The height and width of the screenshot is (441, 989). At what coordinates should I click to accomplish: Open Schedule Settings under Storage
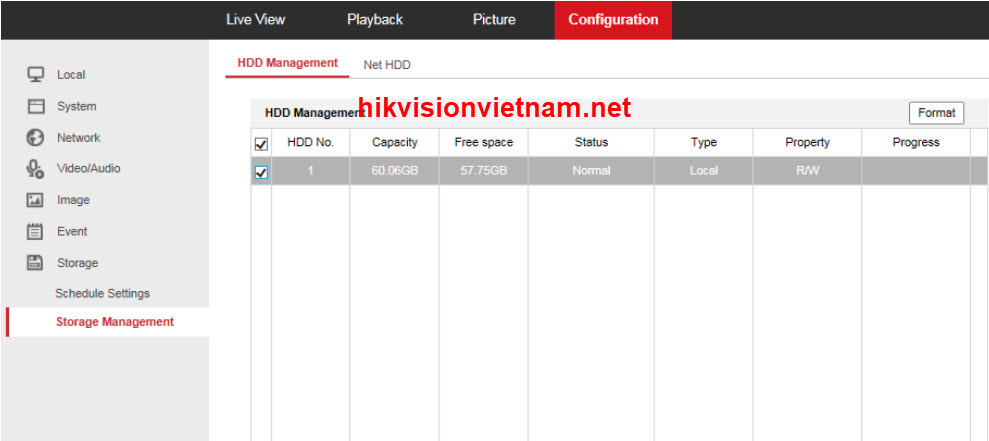click(102, 293)
